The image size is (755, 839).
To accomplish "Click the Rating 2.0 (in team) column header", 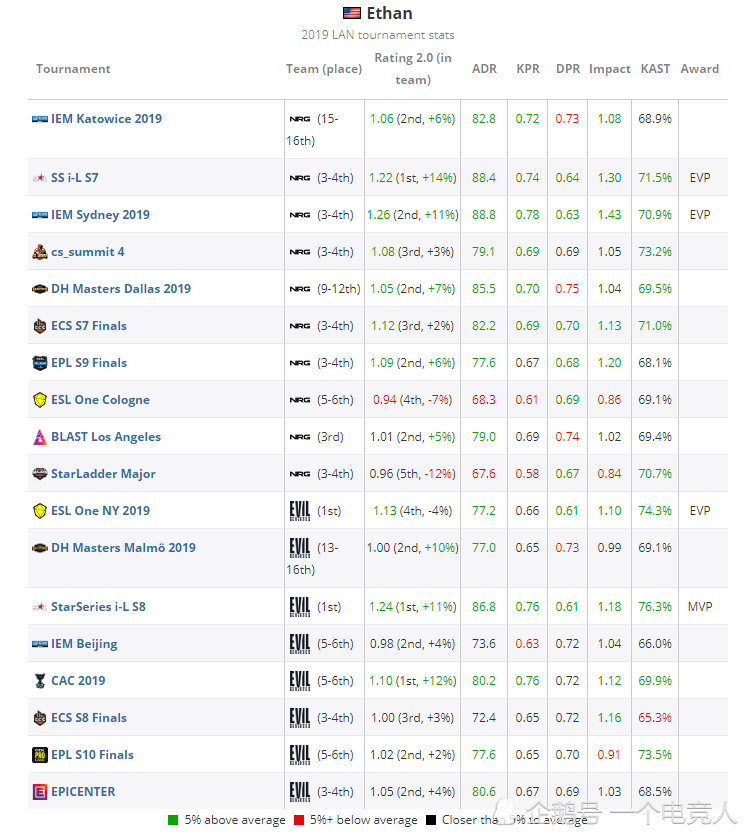I will (x=413, y=69).
